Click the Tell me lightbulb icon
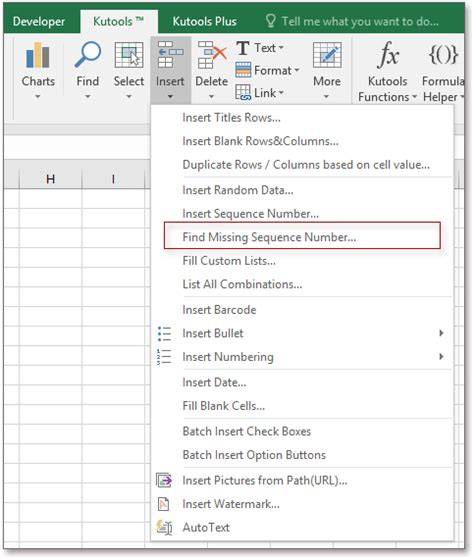 point(271,21)
